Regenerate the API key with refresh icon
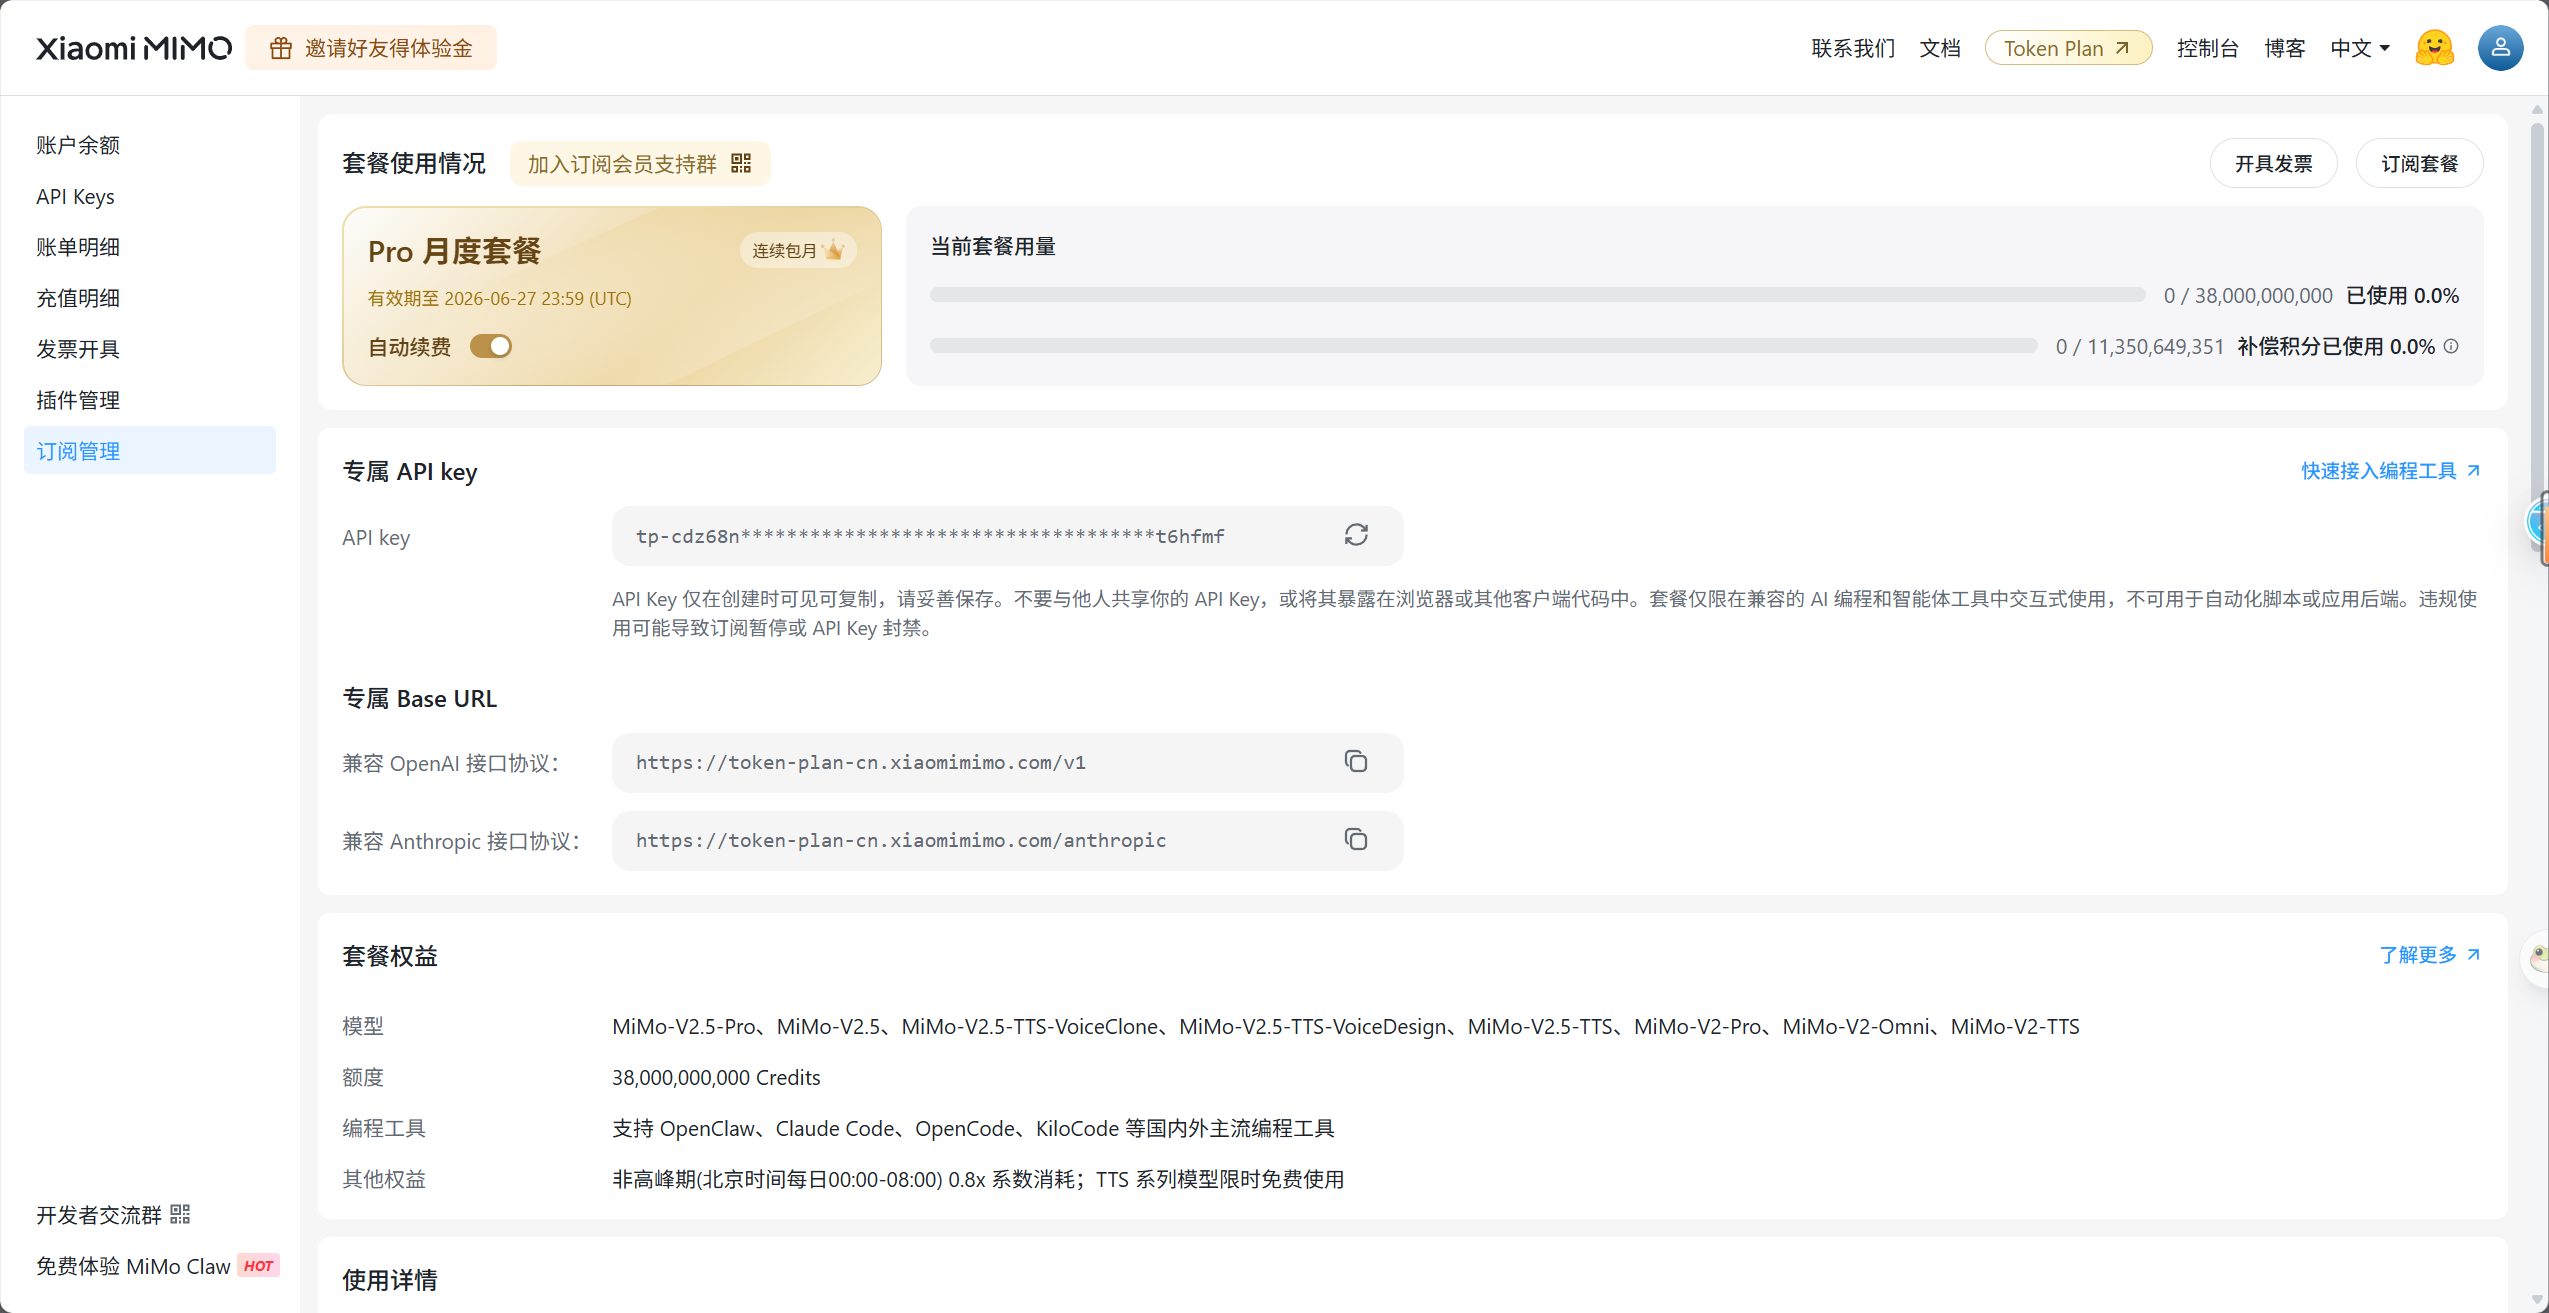2549x1313 pixels. (x=1356, y=535)
